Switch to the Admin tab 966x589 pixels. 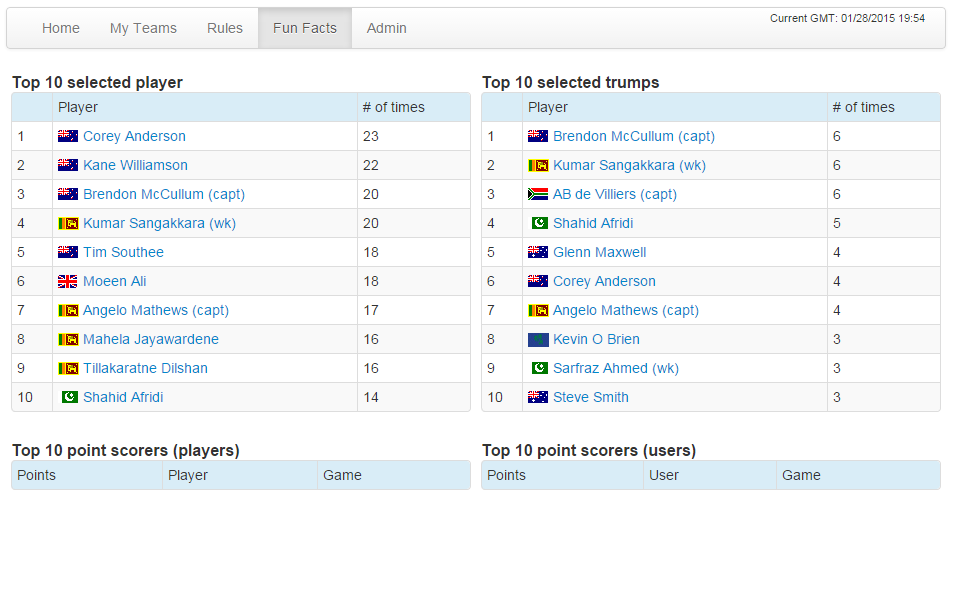pyautogui.click(x=387, y=28)
